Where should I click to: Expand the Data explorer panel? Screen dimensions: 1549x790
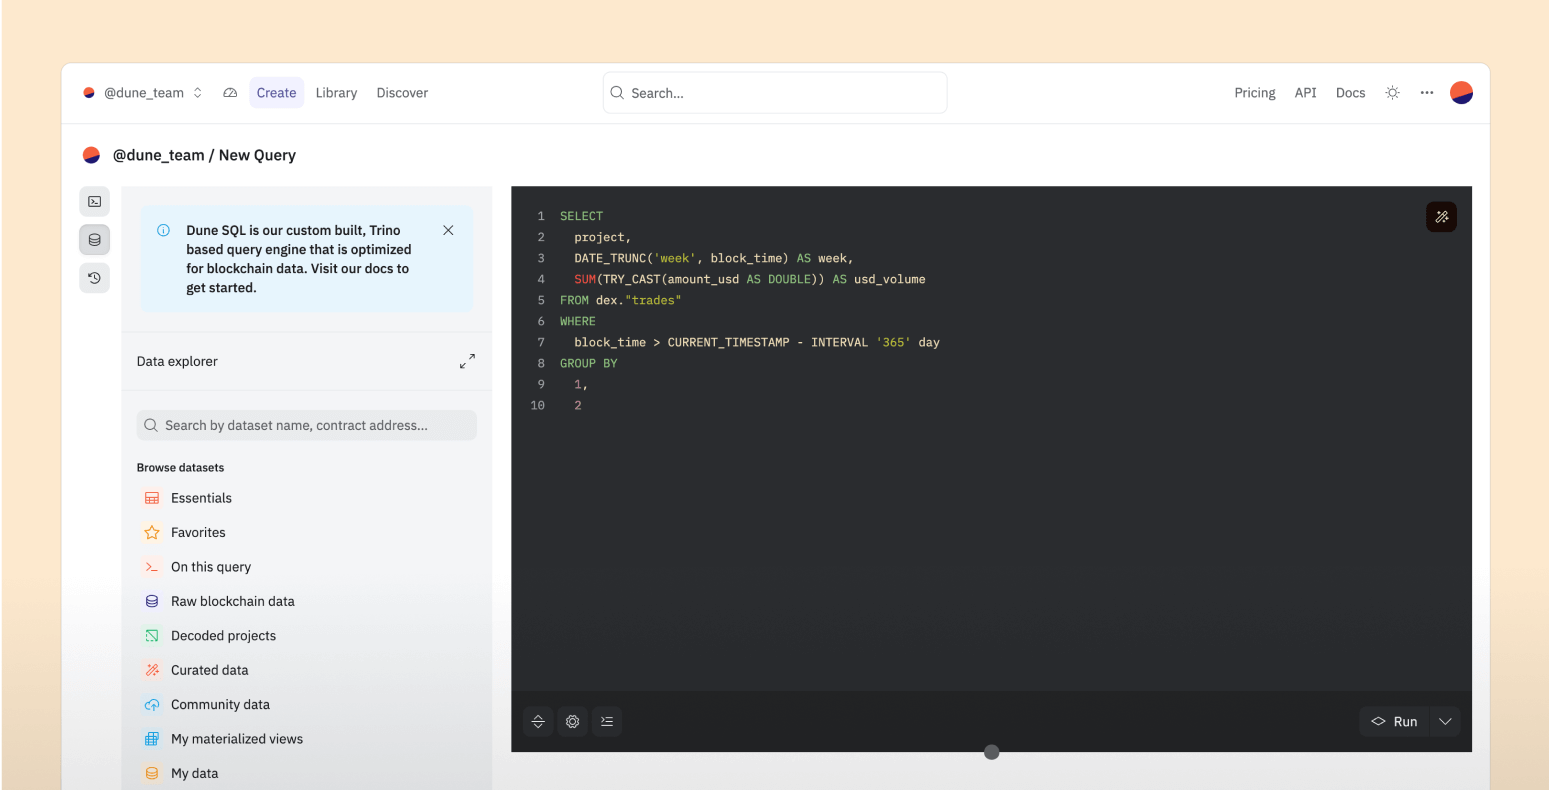coord(467,361)
